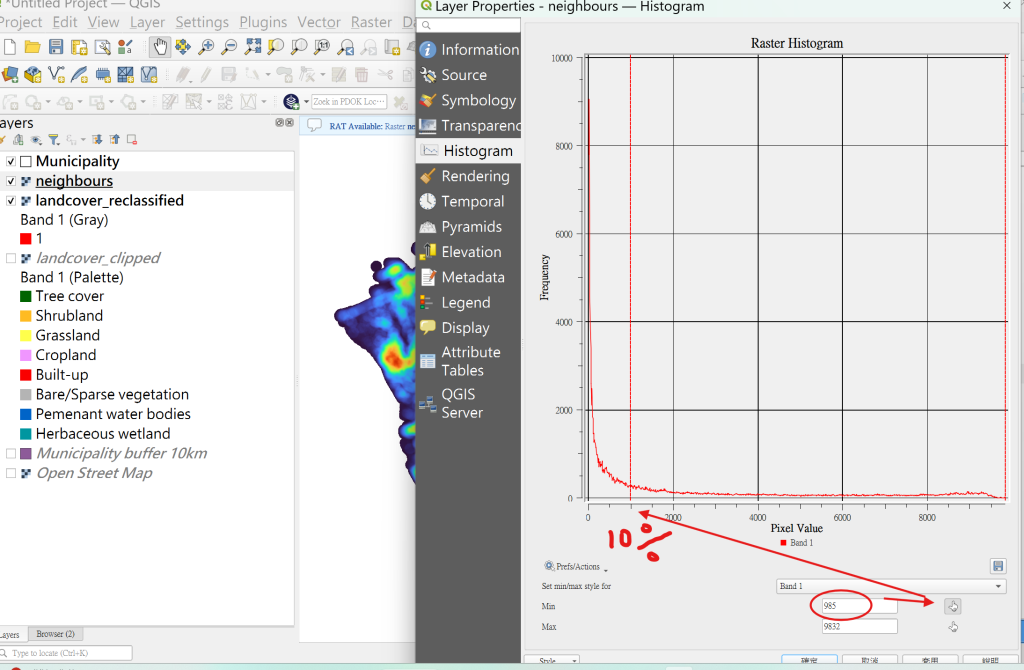Switch to Pyramids tab in Layer Properties

468,227
